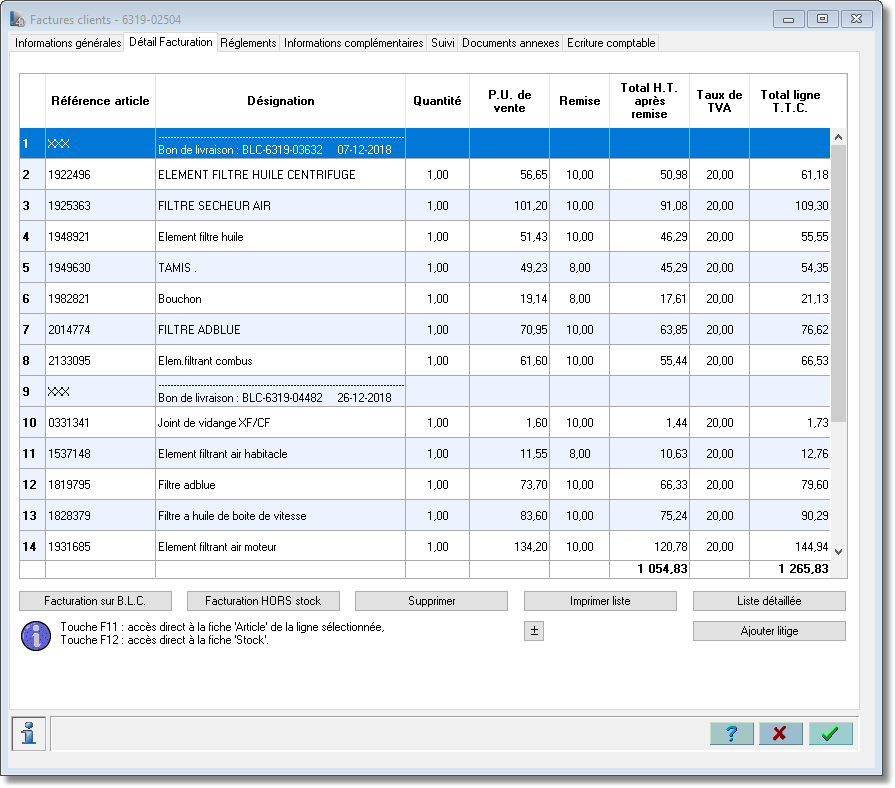Click reference 1922496 cell
Viewport: 895px width, 788px height.
(x=100, y=175)
